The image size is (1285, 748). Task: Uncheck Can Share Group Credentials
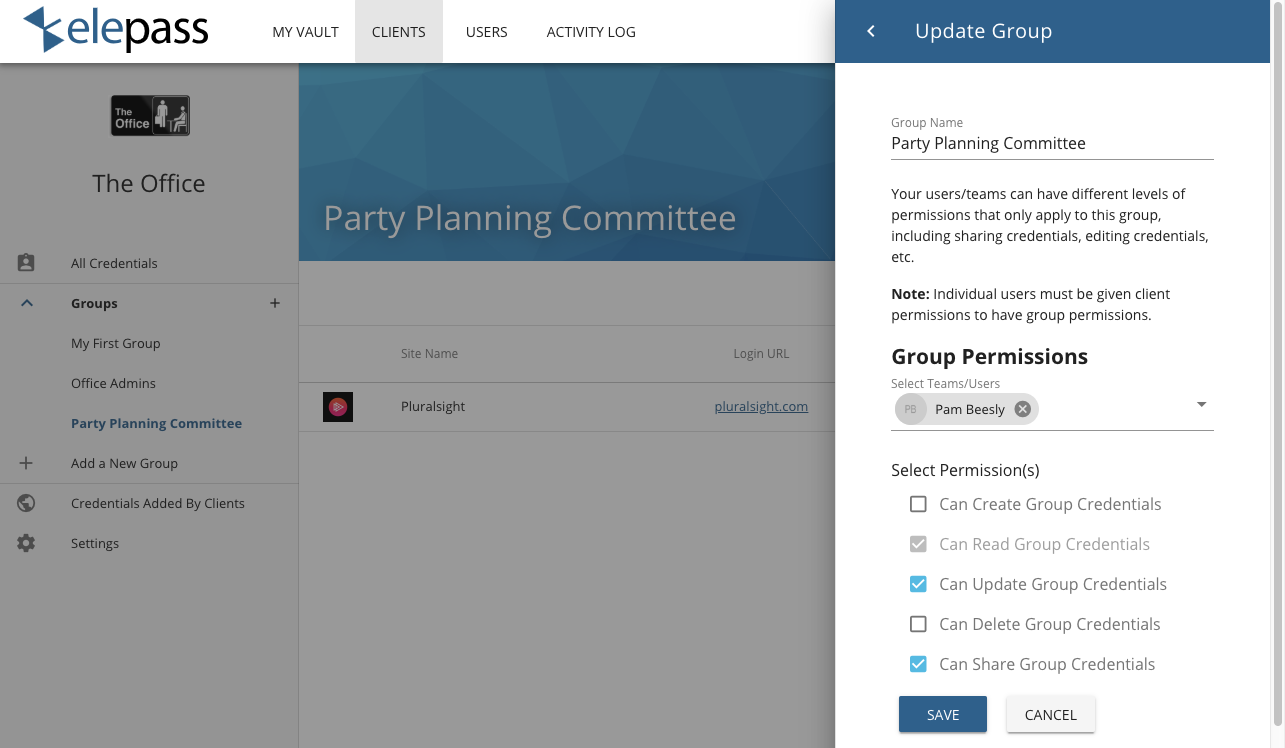pyautogui.click(x=918, y=664)
